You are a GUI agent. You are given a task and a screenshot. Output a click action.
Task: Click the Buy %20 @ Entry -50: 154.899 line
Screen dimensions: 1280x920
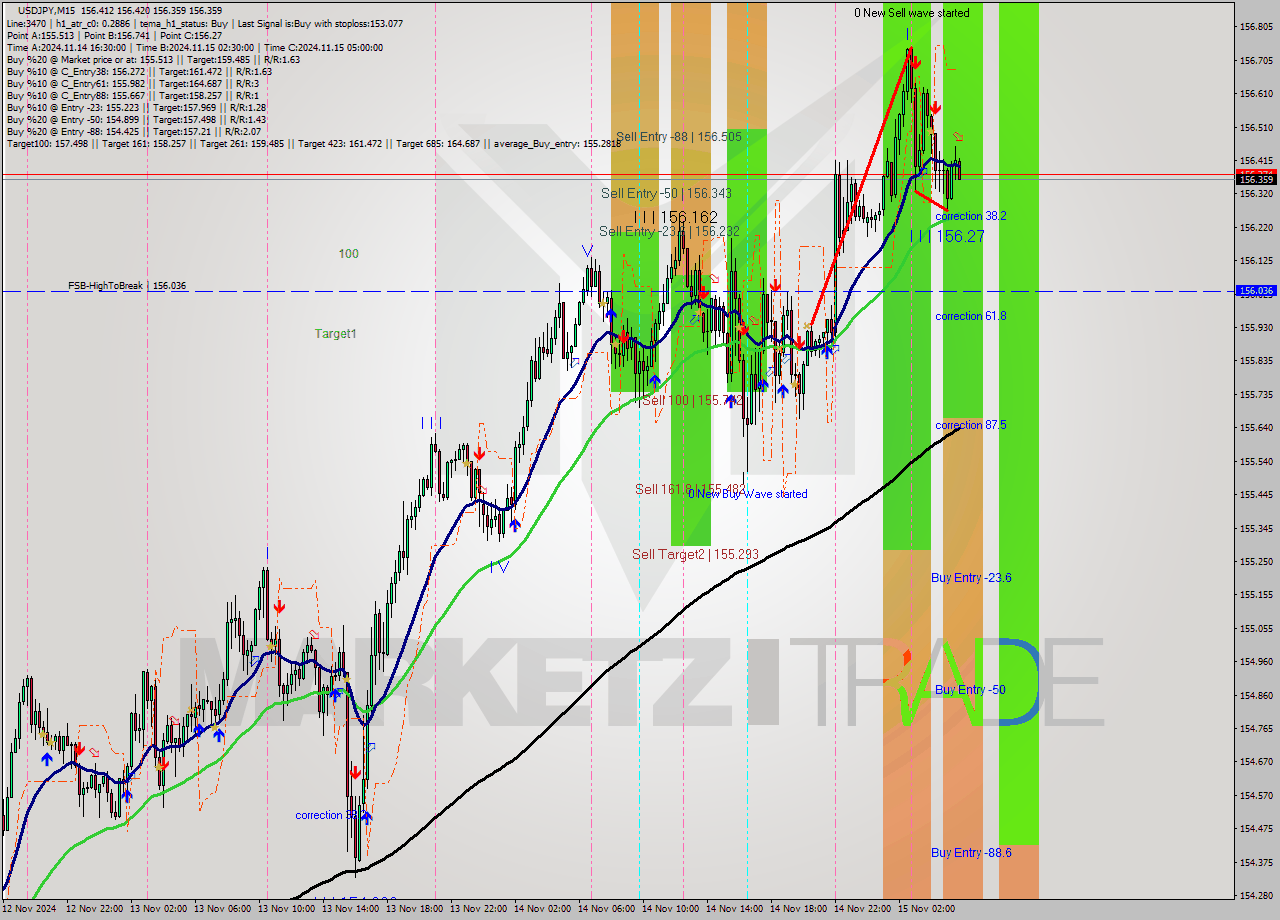coord(136,119)
